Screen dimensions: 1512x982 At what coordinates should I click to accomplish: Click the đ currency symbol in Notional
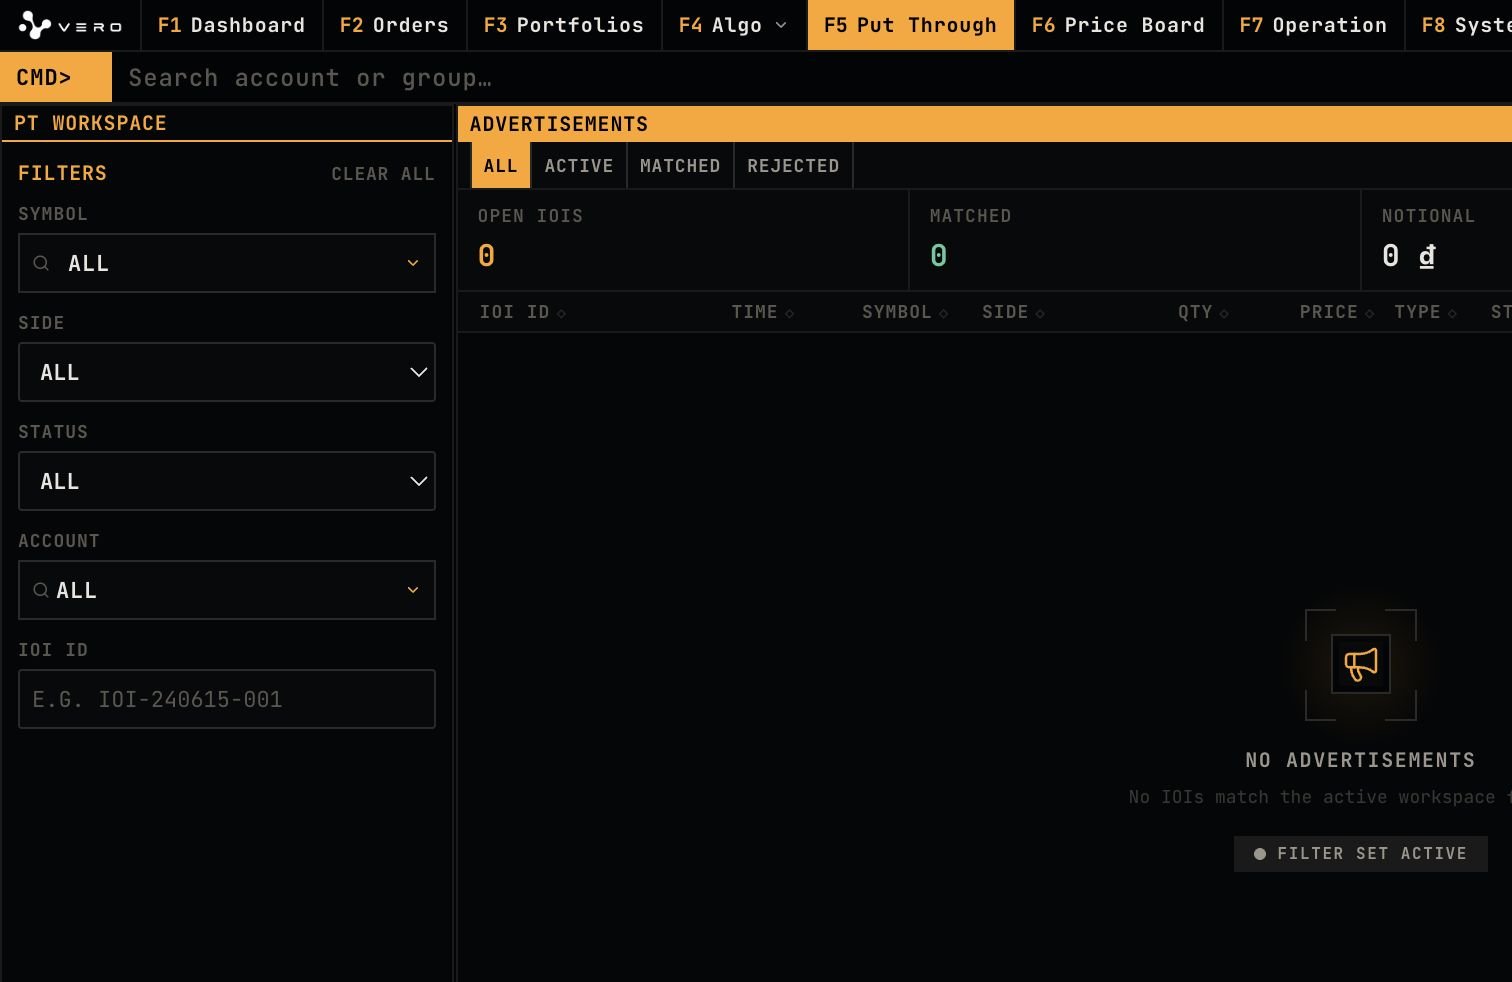tap(1427, 256)
